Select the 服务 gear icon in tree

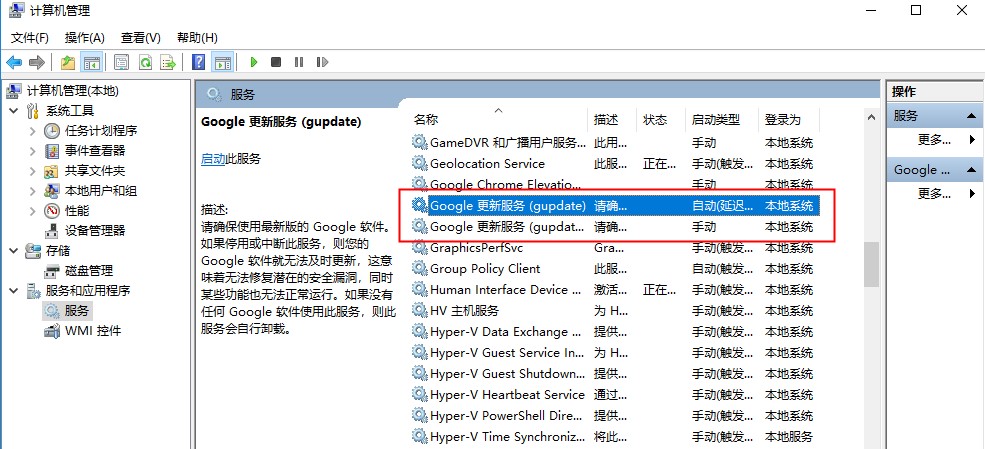coord(52,311)
